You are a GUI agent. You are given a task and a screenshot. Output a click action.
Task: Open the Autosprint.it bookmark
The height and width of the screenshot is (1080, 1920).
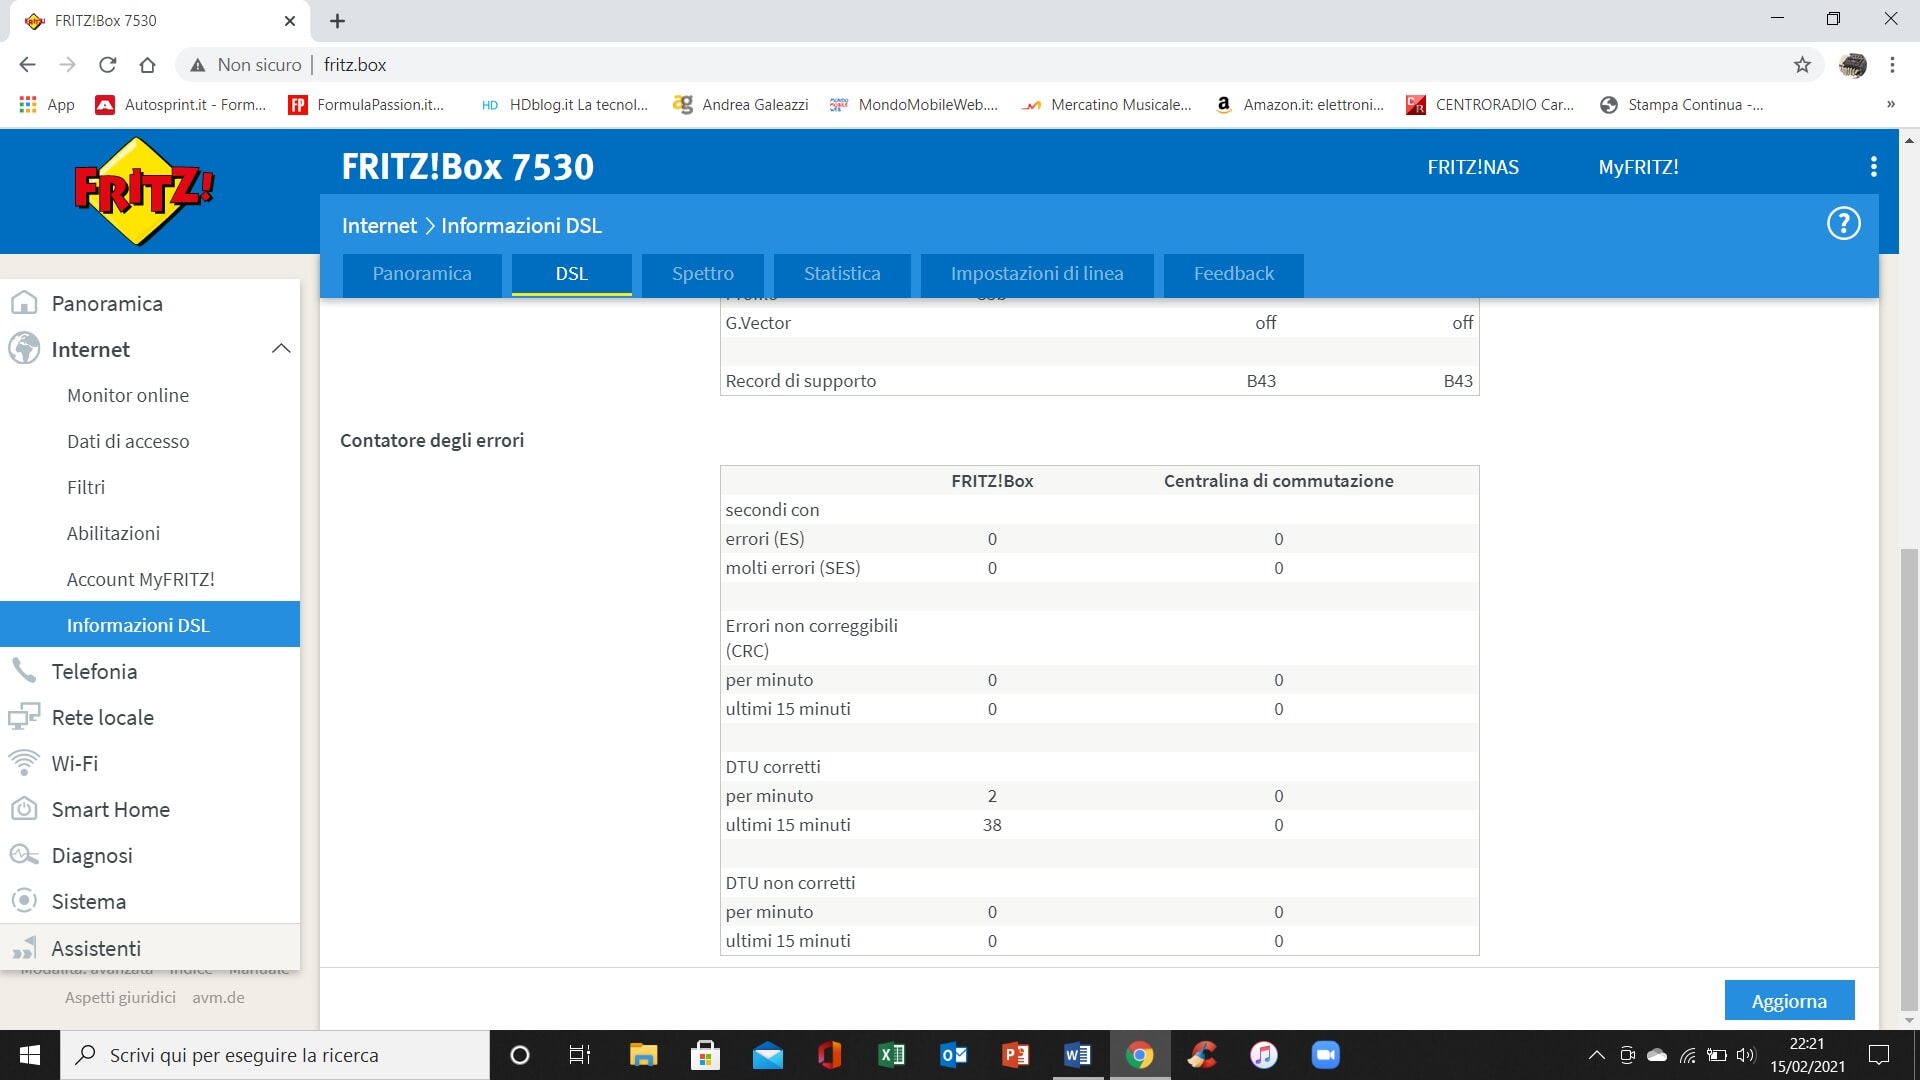pos(181,104)
